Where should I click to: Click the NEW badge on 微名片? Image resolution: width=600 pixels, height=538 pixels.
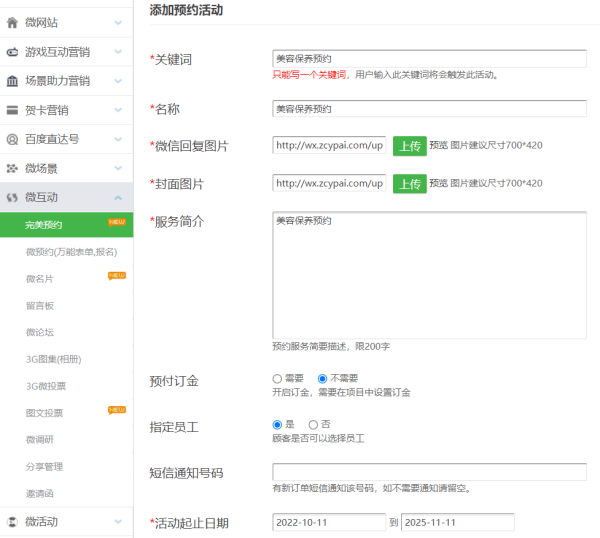(117, 276)
